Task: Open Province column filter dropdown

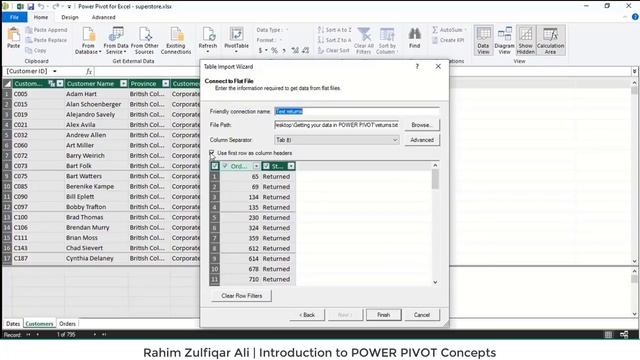Action: (x=165, y=84)
